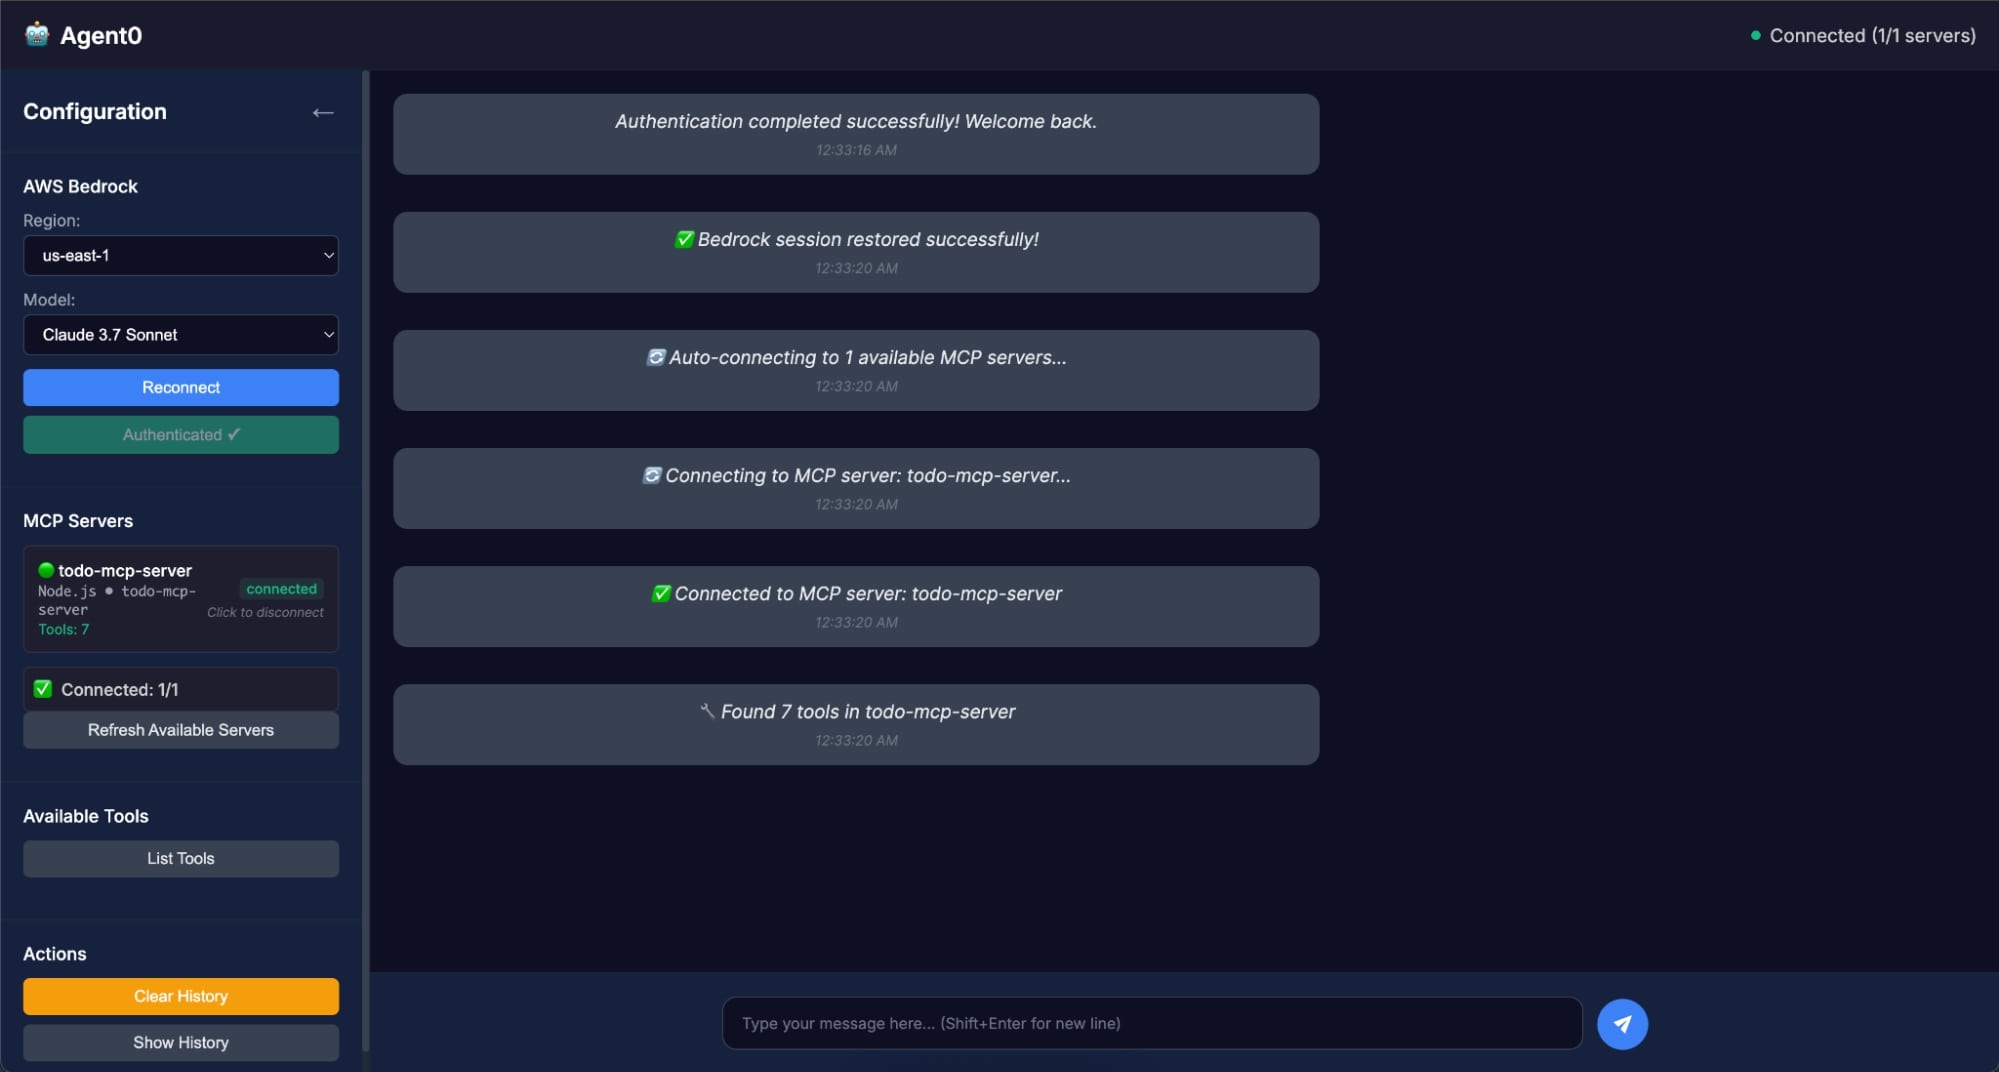Disconnect todo-mcp-server via the connected badge
This screenshot has width=1999, height=1072.
[x=281, y=589]
